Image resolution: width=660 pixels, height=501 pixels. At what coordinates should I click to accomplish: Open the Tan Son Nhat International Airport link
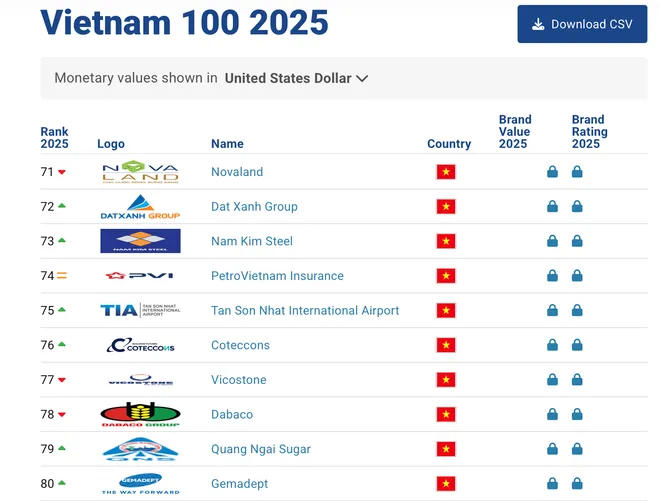coord(305,311)
